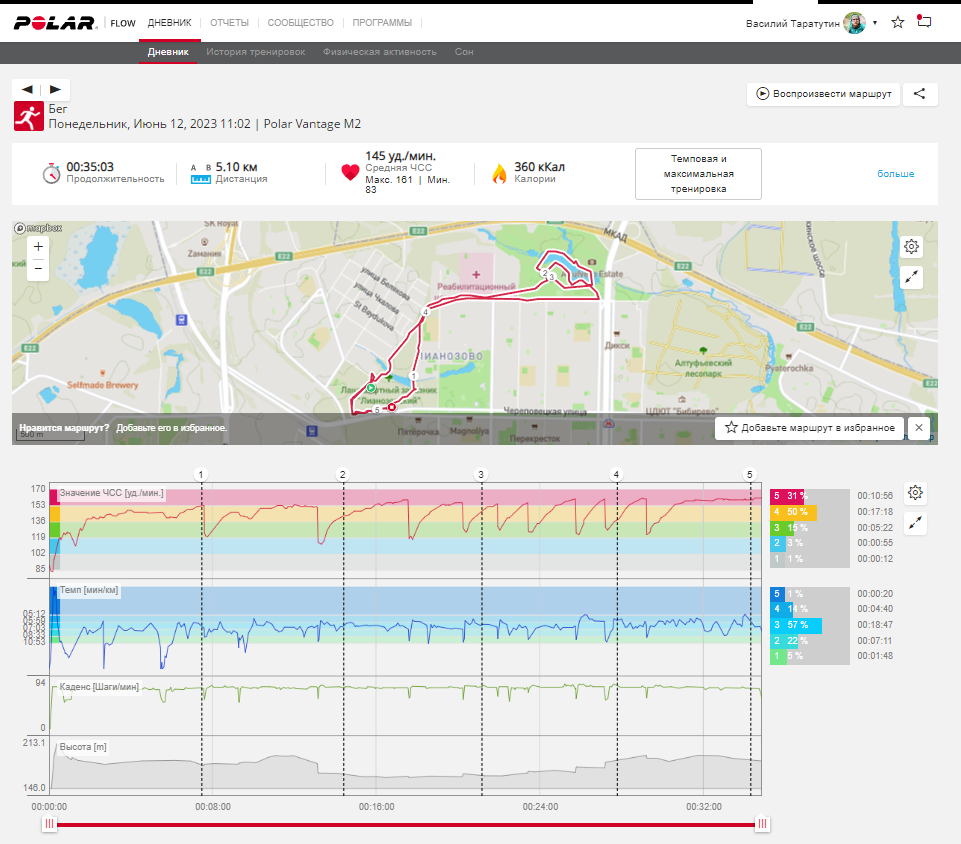Click heart rate zone 4 bar 50 %
Viewport: 961px width, 844px height.
point(793,512)
